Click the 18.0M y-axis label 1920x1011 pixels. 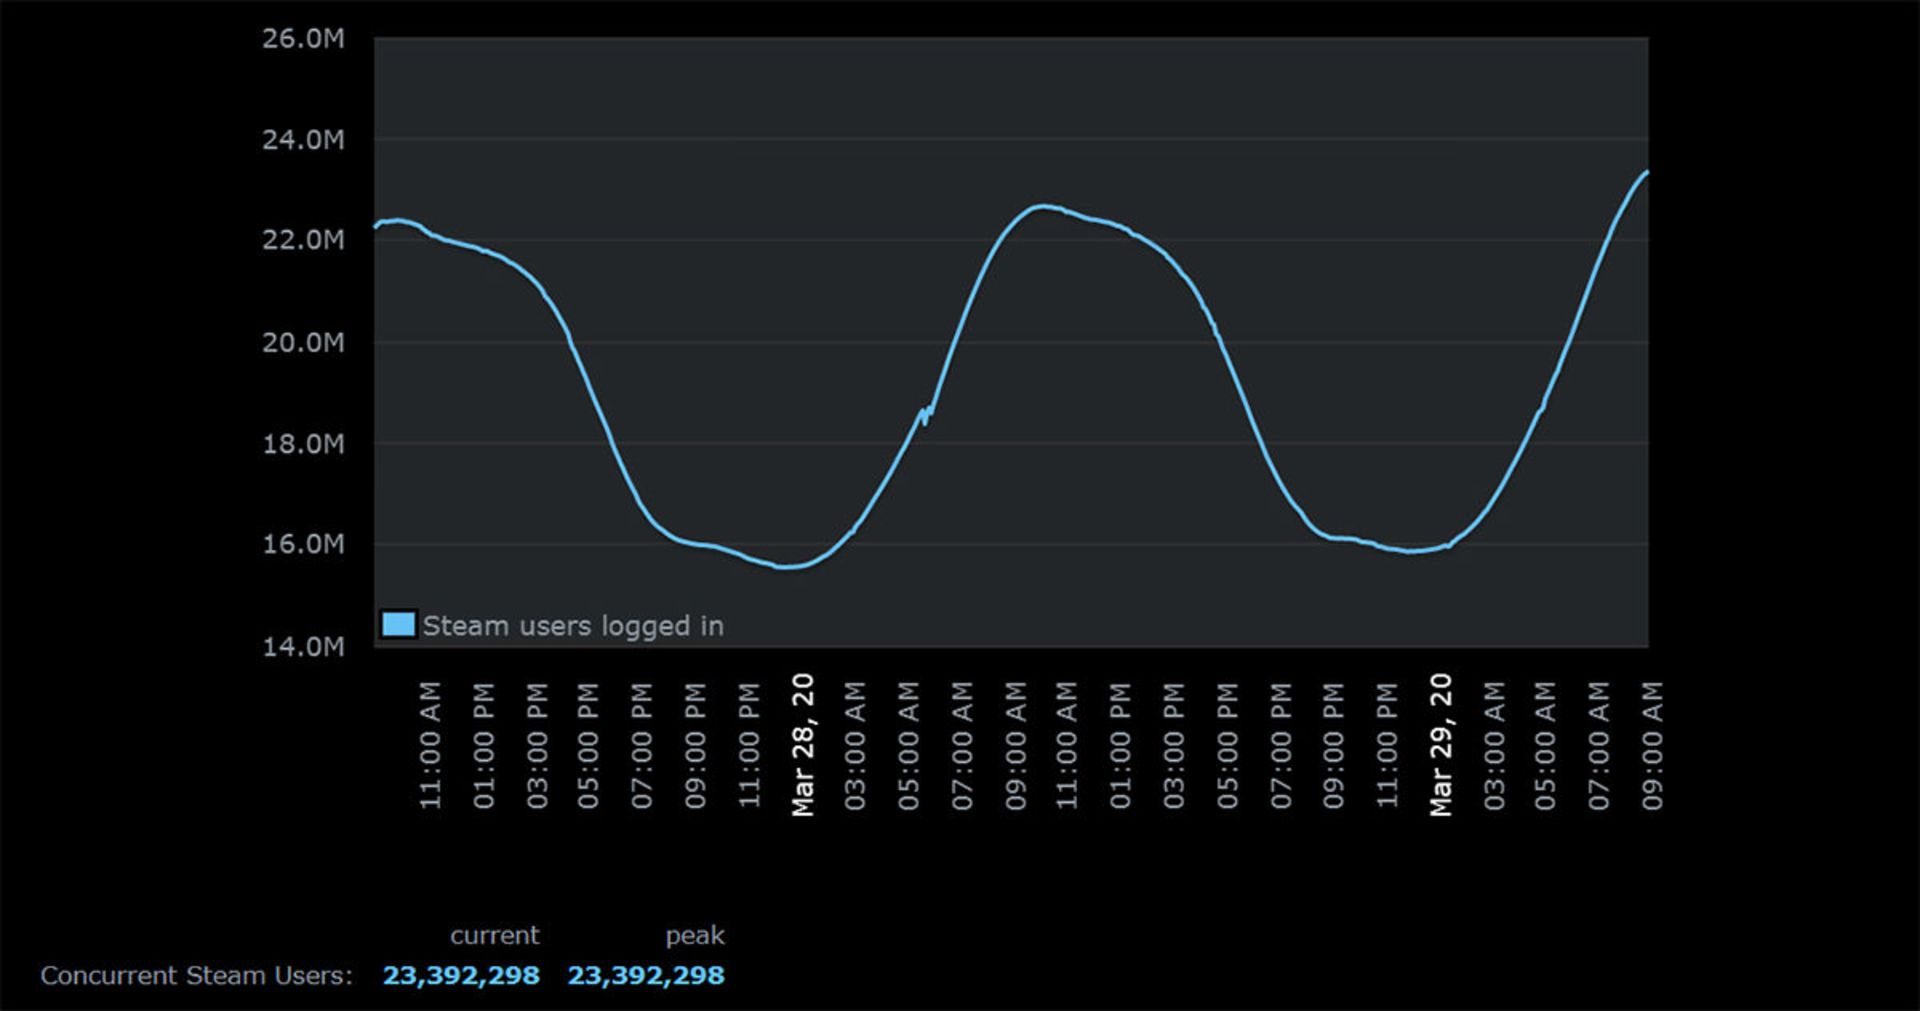click(x=303, y=444)
